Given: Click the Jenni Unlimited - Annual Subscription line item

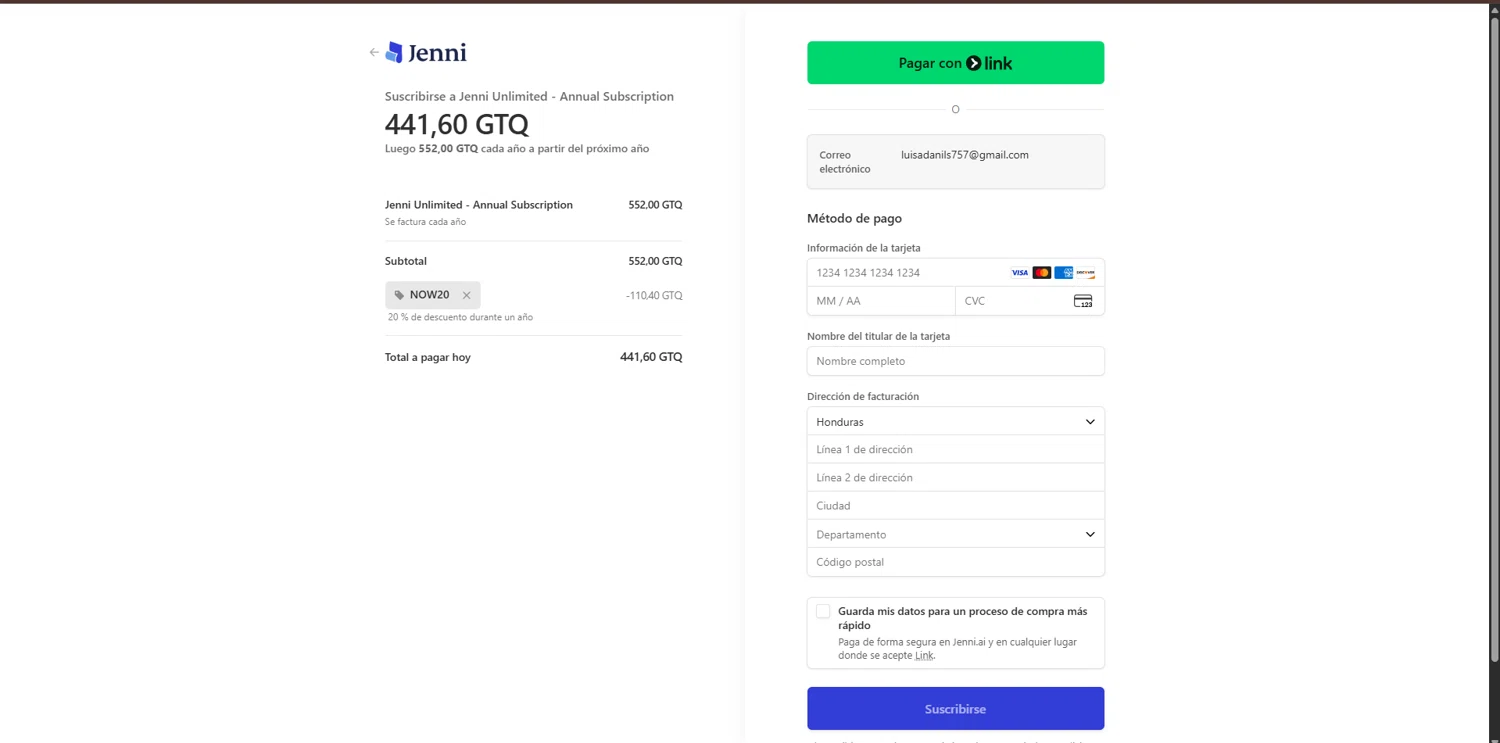Looking at the screenshot, I should pyautogui.click(x=479, y=205).
